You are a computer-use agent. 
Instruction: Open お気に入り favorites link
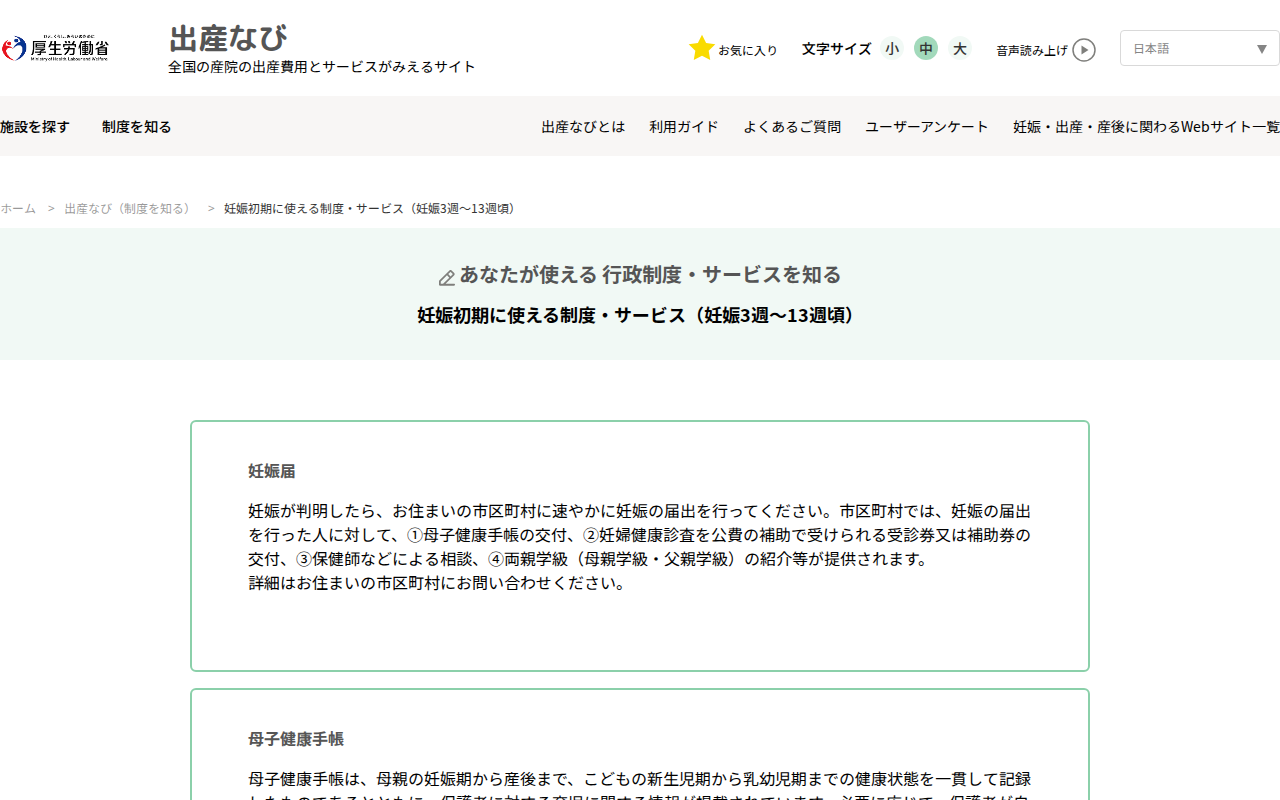click(747, 50)
